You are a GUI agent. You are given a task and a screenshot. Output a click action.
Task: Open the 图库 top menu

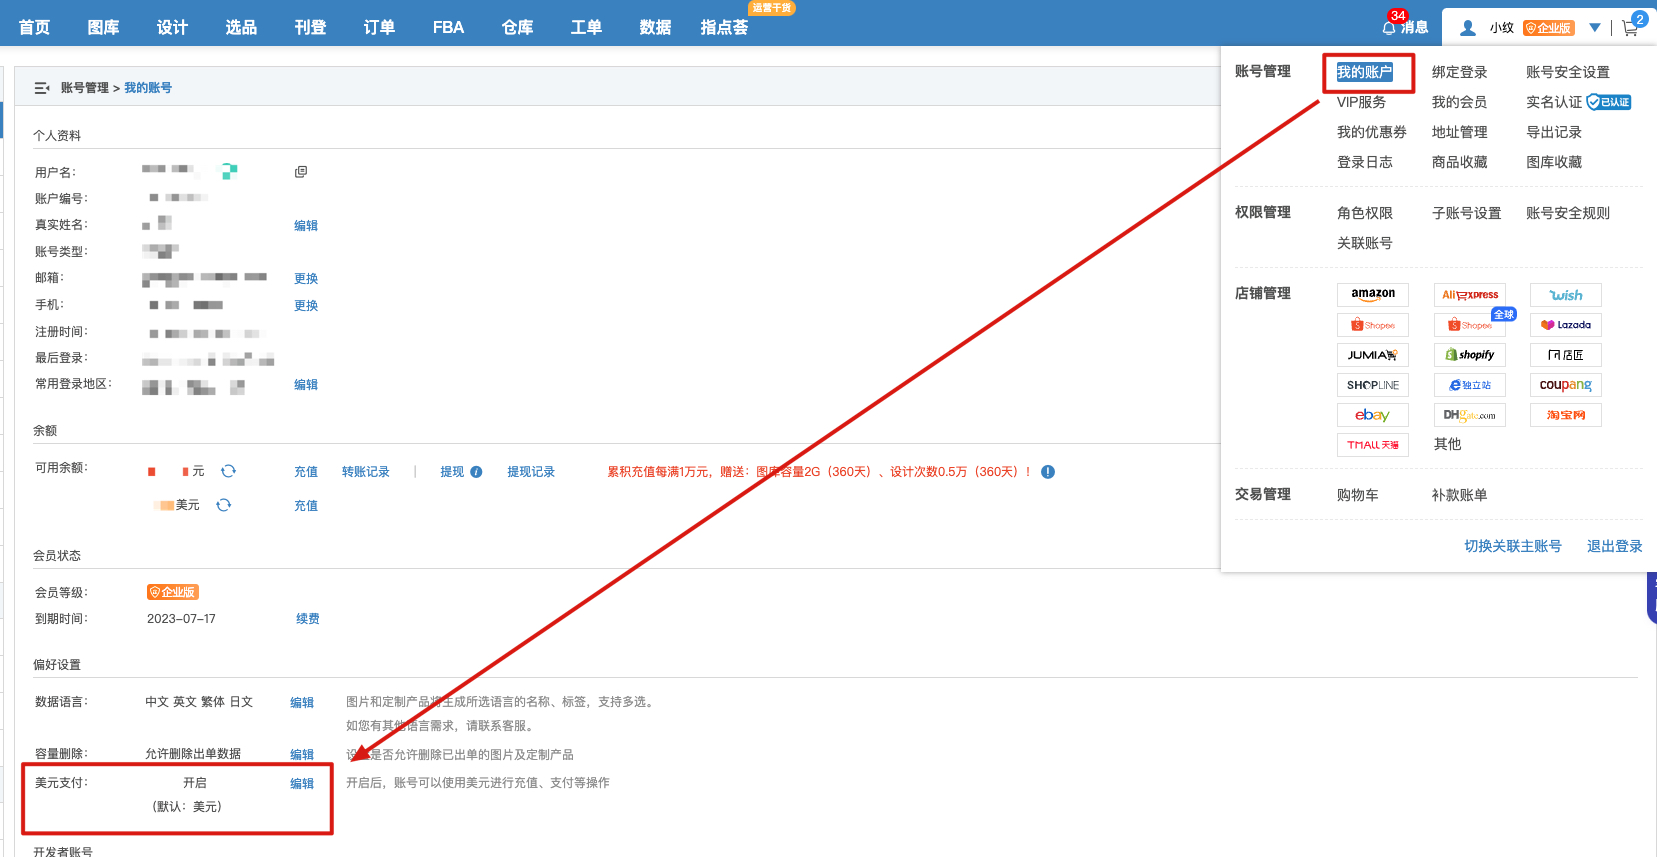tap(104, 27)
